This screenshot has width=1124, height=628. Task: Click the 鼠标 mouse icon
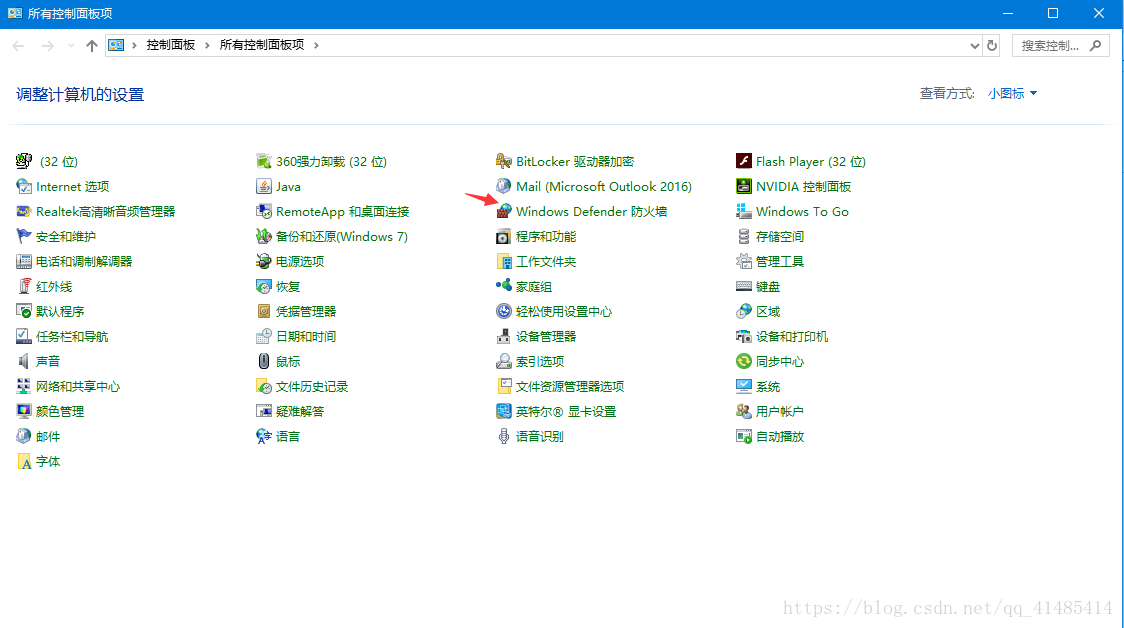[x=264, y=361]
